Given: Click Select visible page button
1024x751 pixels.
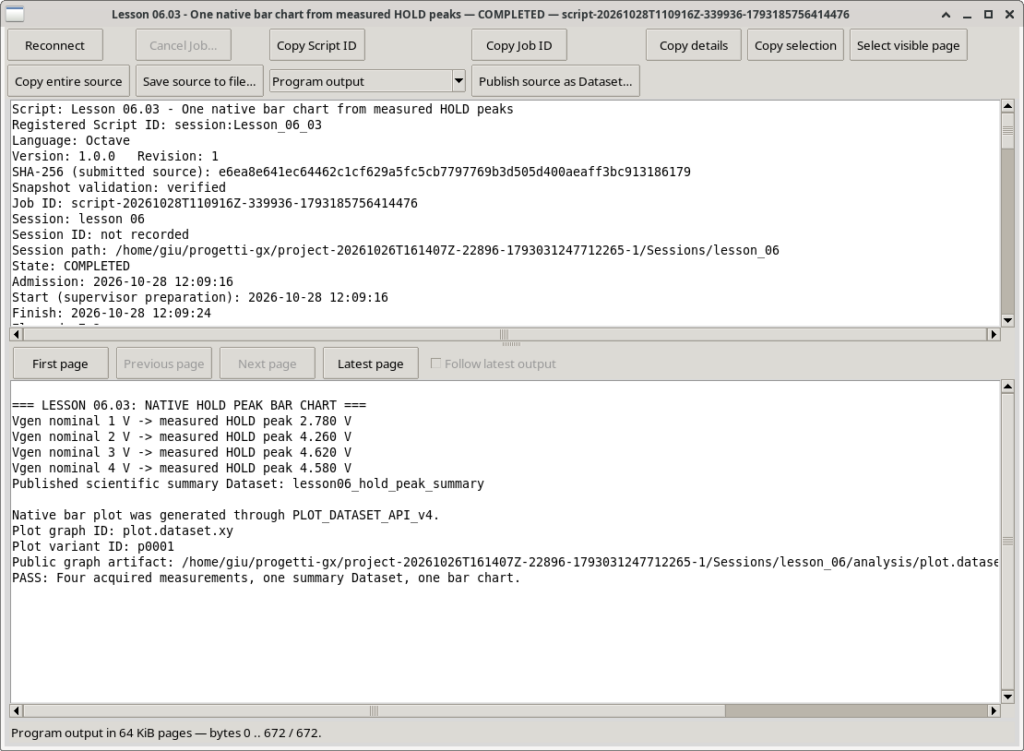Looking at the screenshot, I should [x=908, y=46].
